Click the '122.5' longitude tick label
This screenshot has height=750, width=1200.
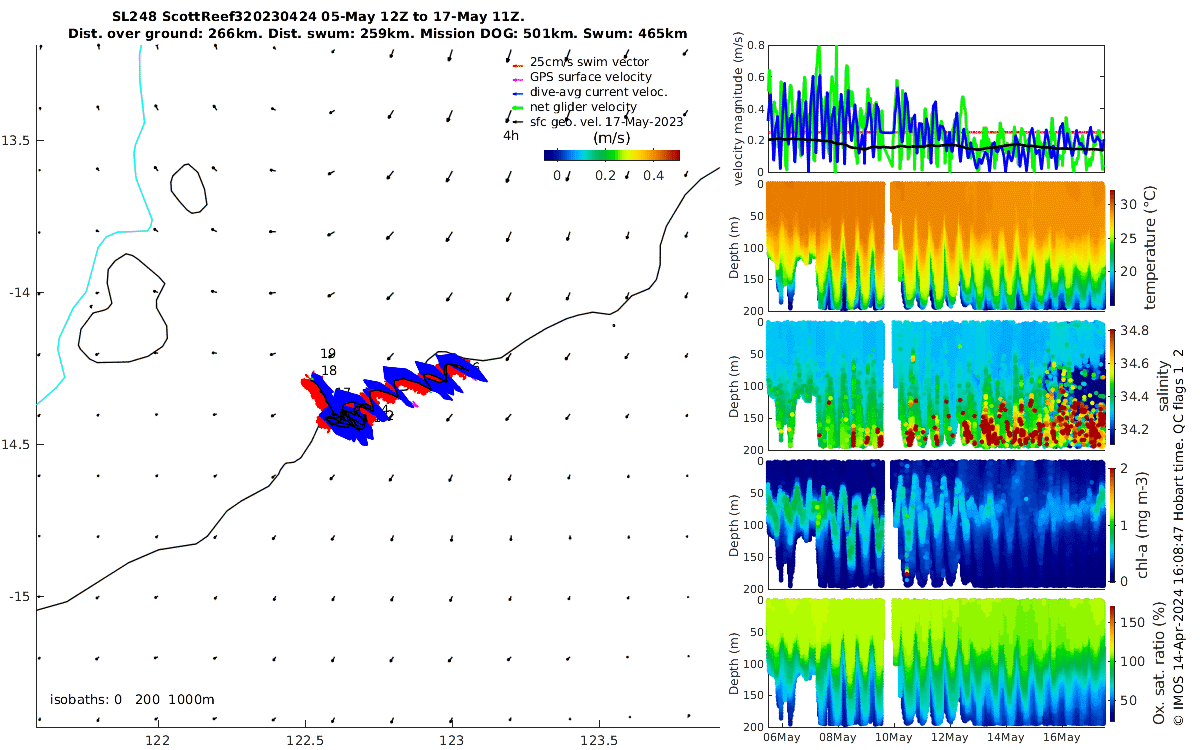coord(304,741)
